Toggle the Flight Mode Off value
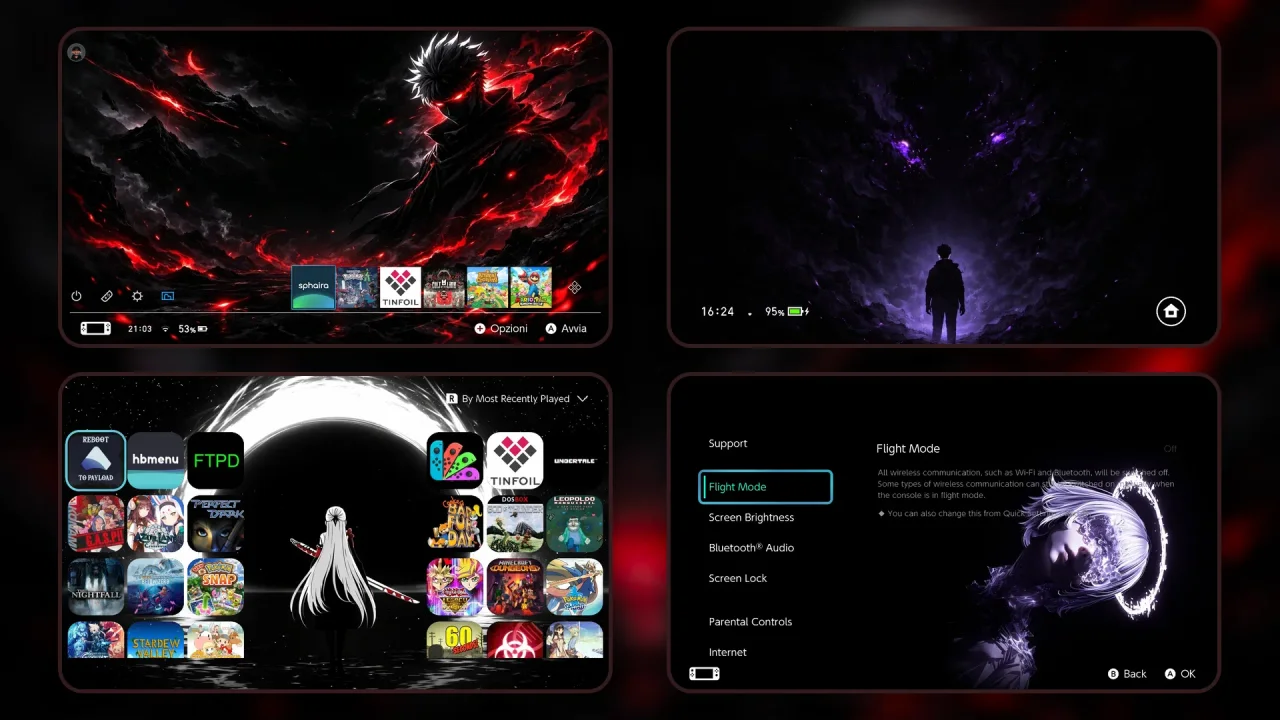 (x=1170, y=449)
